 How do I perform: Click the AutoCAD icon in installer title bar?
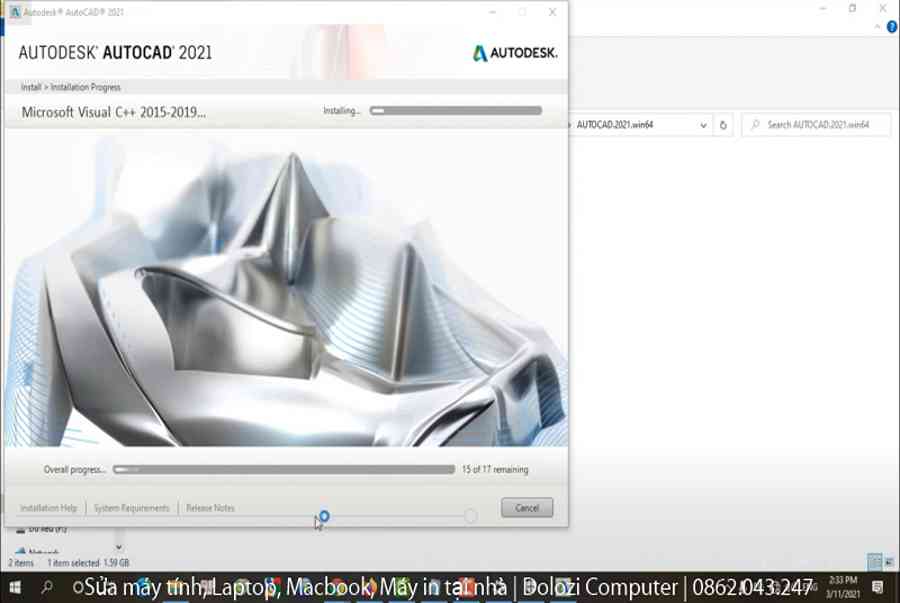point(15,12)
